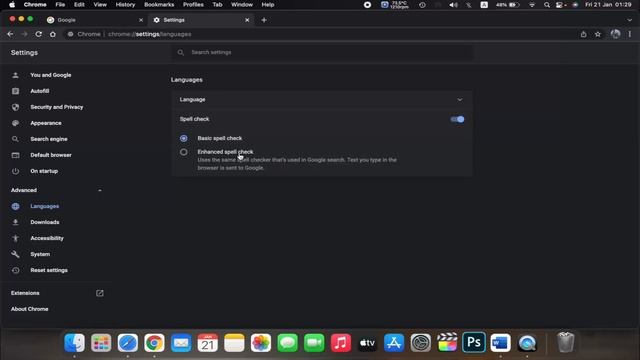Viewport: 640px width, 360px height.
Task: Go to the home page icon
Action: [x=53, y=34]
